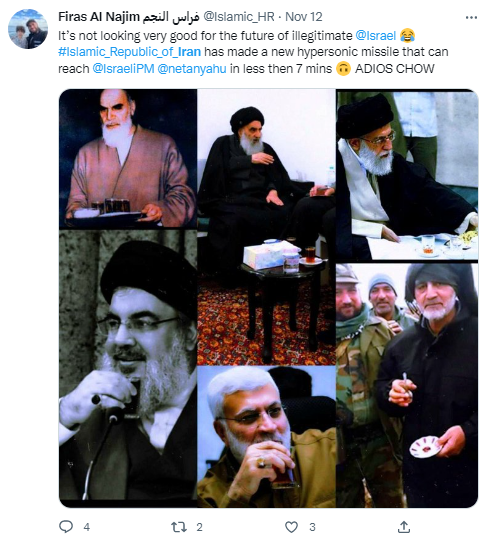The height and width of the screenshot is (538, 483).
Task: Open the three-dot more options menu
Action: [471, 17]
